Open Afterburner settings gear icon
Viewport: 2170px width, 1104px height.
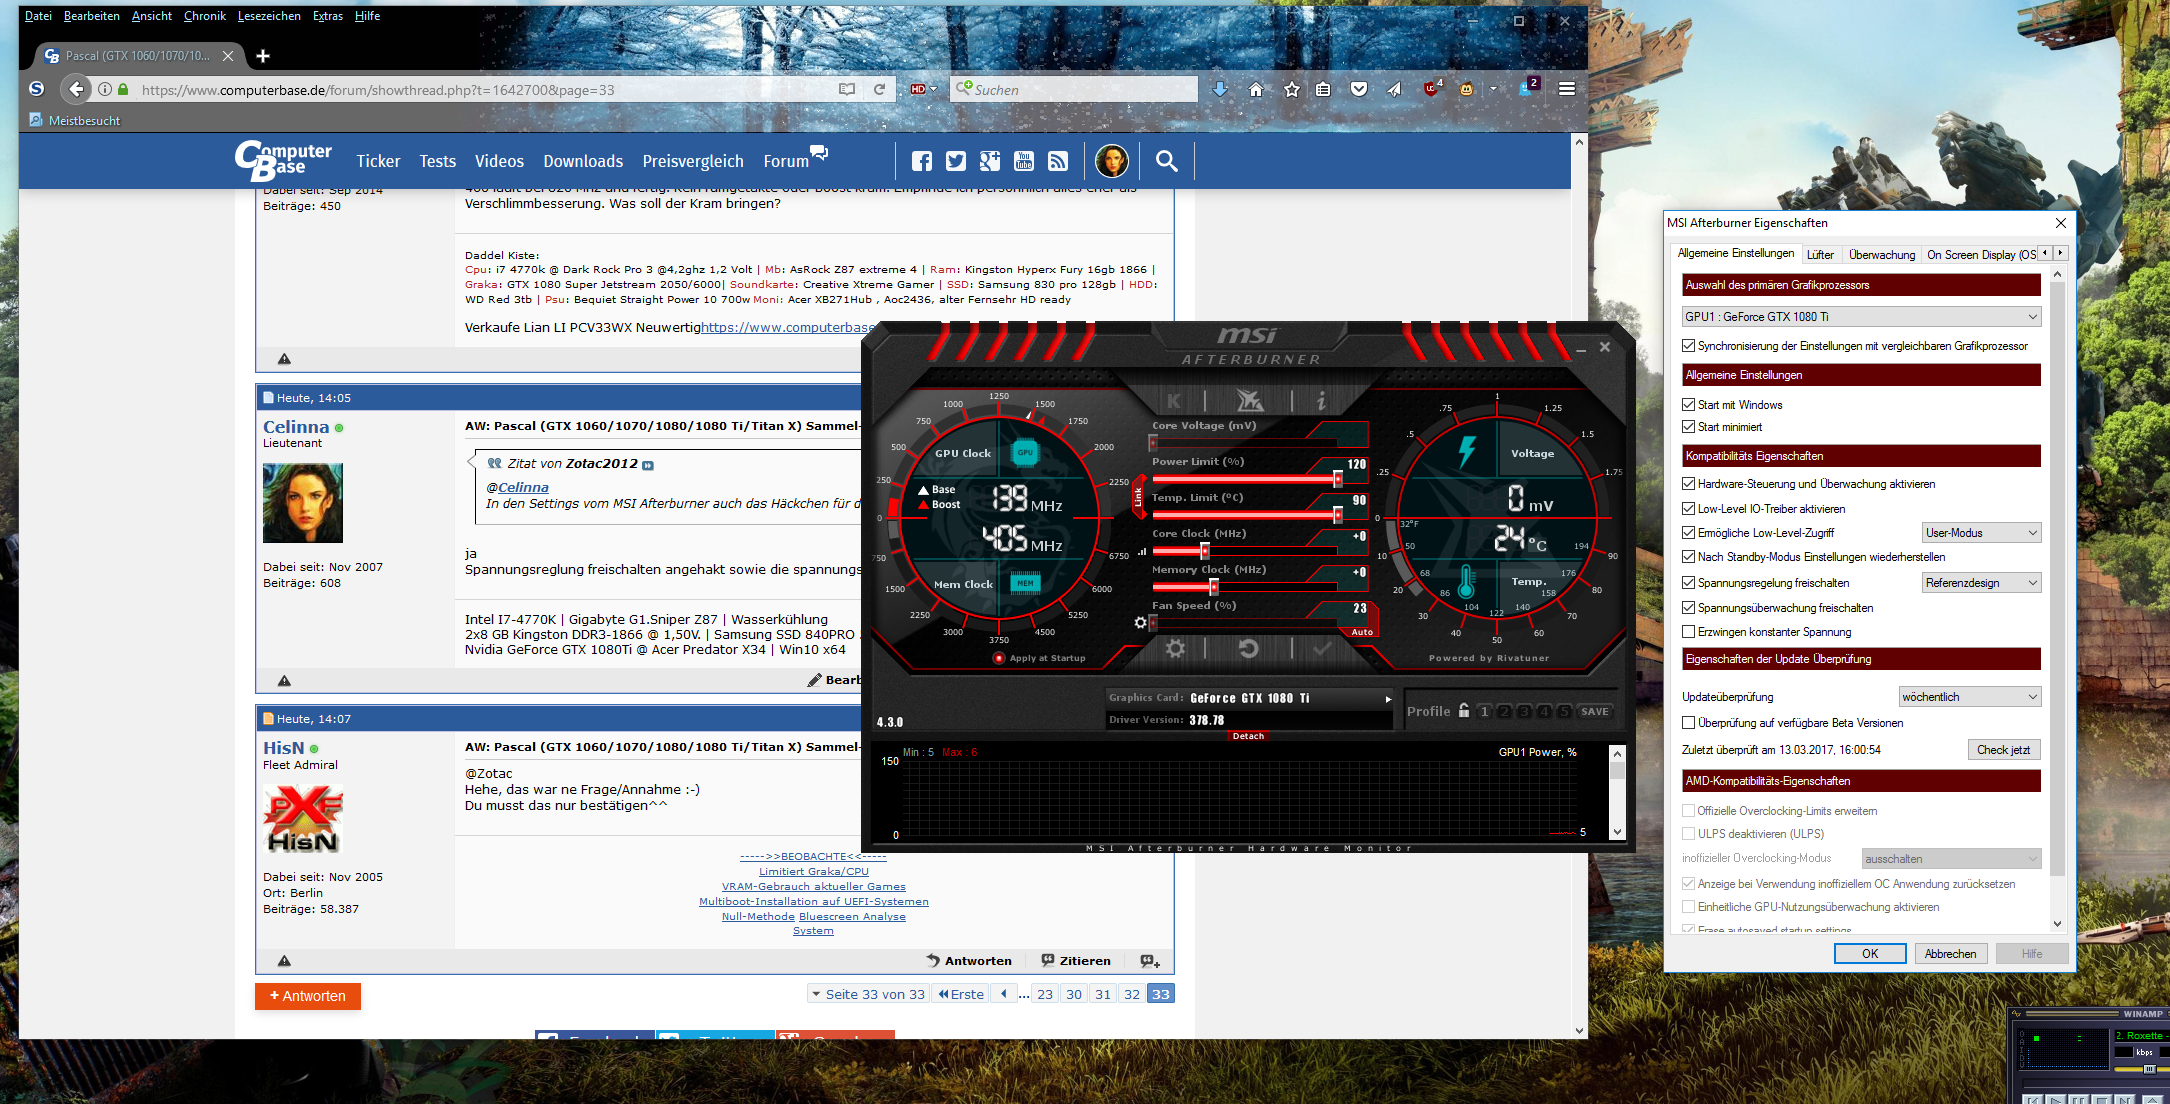(x=1175, y=649)
